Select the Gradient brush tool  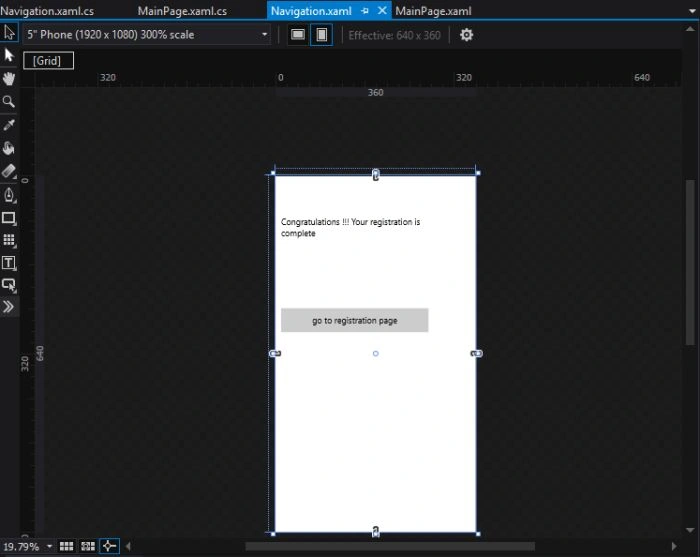9,171
